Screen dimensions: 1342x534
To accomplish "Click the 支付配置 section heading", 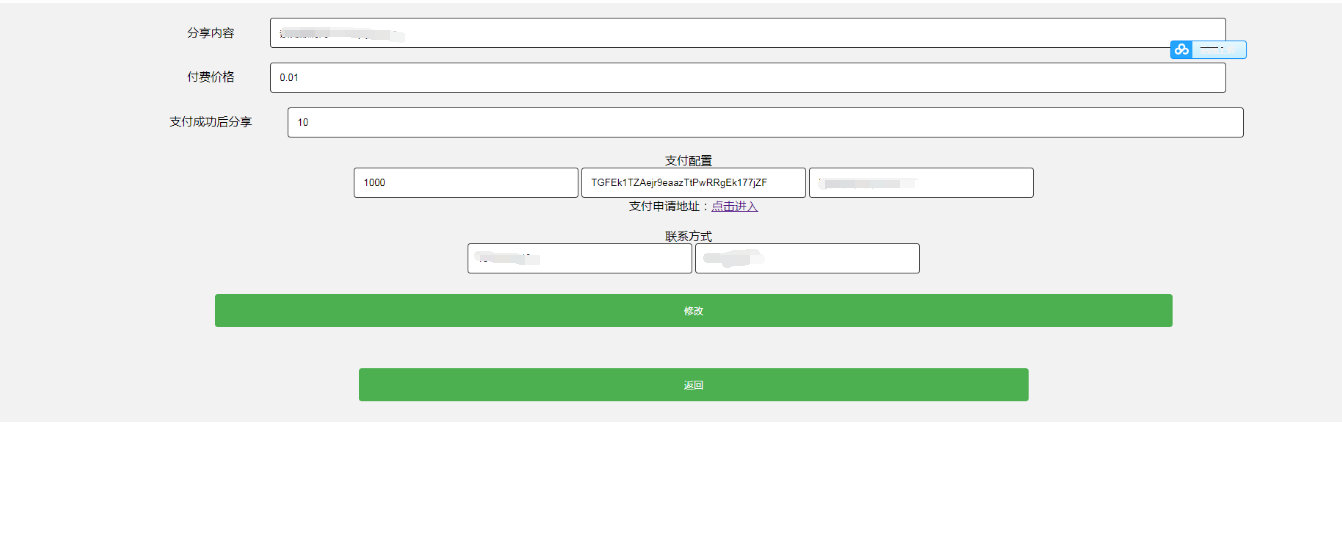I will click(x=688, y=160).
